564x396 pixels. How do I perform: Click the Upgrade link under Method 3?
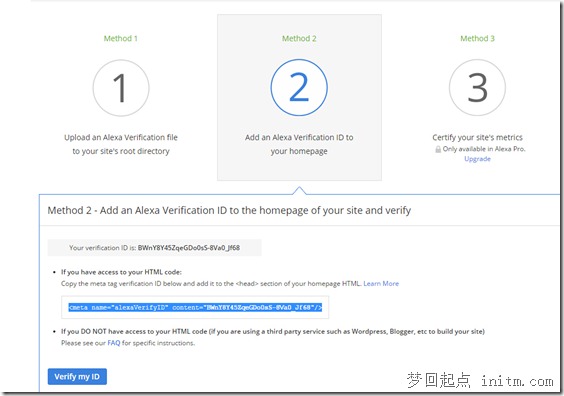pyautogui.click(x=477, y=159)
